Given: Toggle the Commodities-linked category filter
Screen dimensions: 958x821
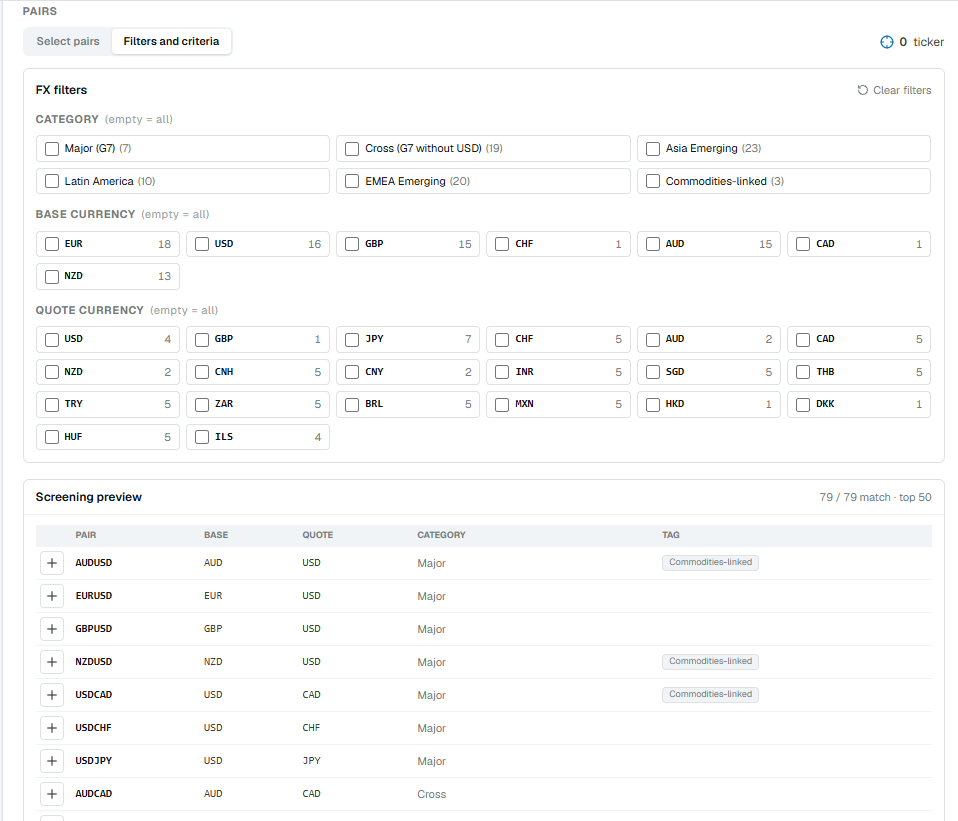Looking at the screenshot, I should tap(653, 181).
